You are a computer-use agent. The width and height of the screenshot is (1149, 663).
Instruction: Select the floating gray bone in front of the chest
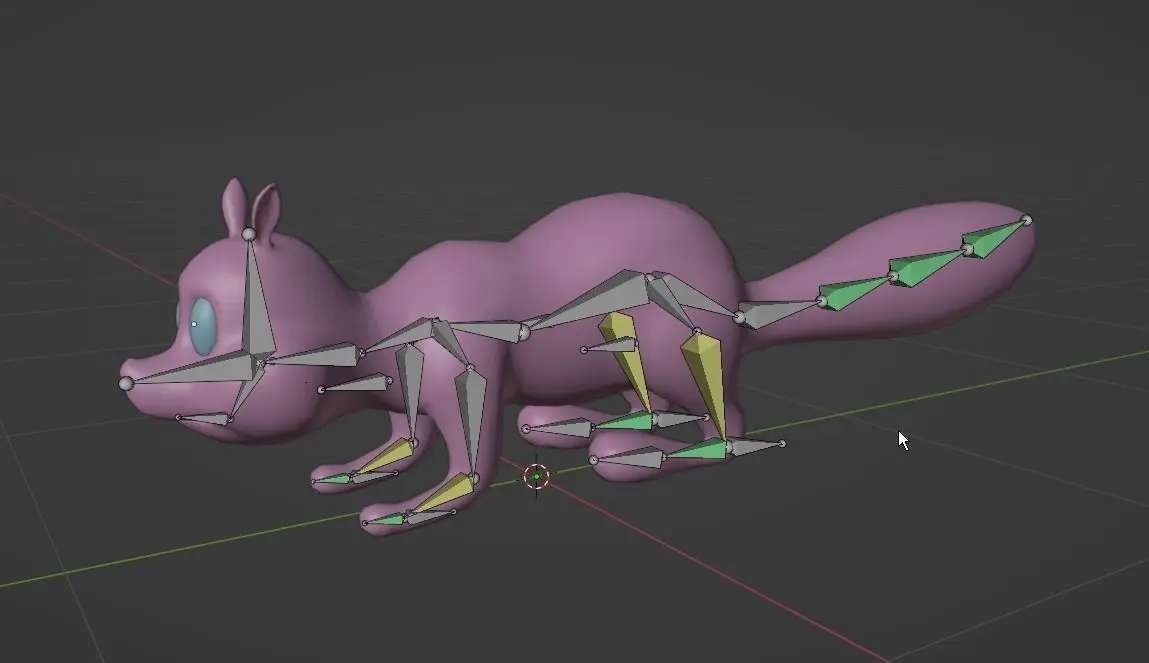(355, 384)
